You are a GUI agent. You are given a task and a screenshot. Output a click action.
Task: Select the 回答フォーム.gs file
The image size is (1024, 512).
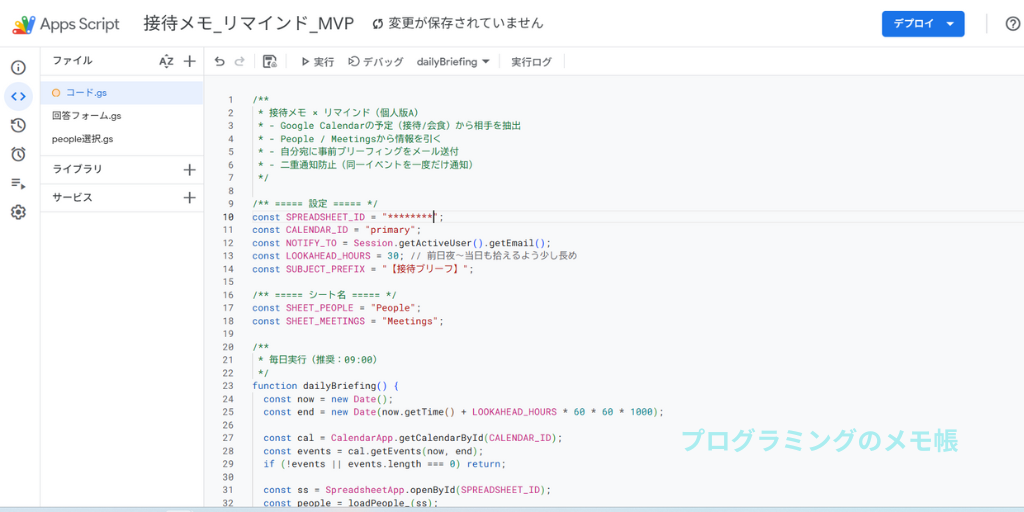click(x=87, y=116)
